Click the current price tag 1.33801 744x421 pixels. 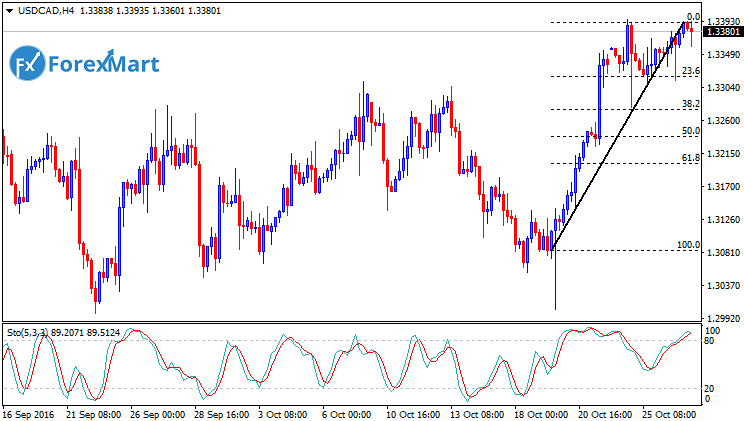click(x=722, y=32)
